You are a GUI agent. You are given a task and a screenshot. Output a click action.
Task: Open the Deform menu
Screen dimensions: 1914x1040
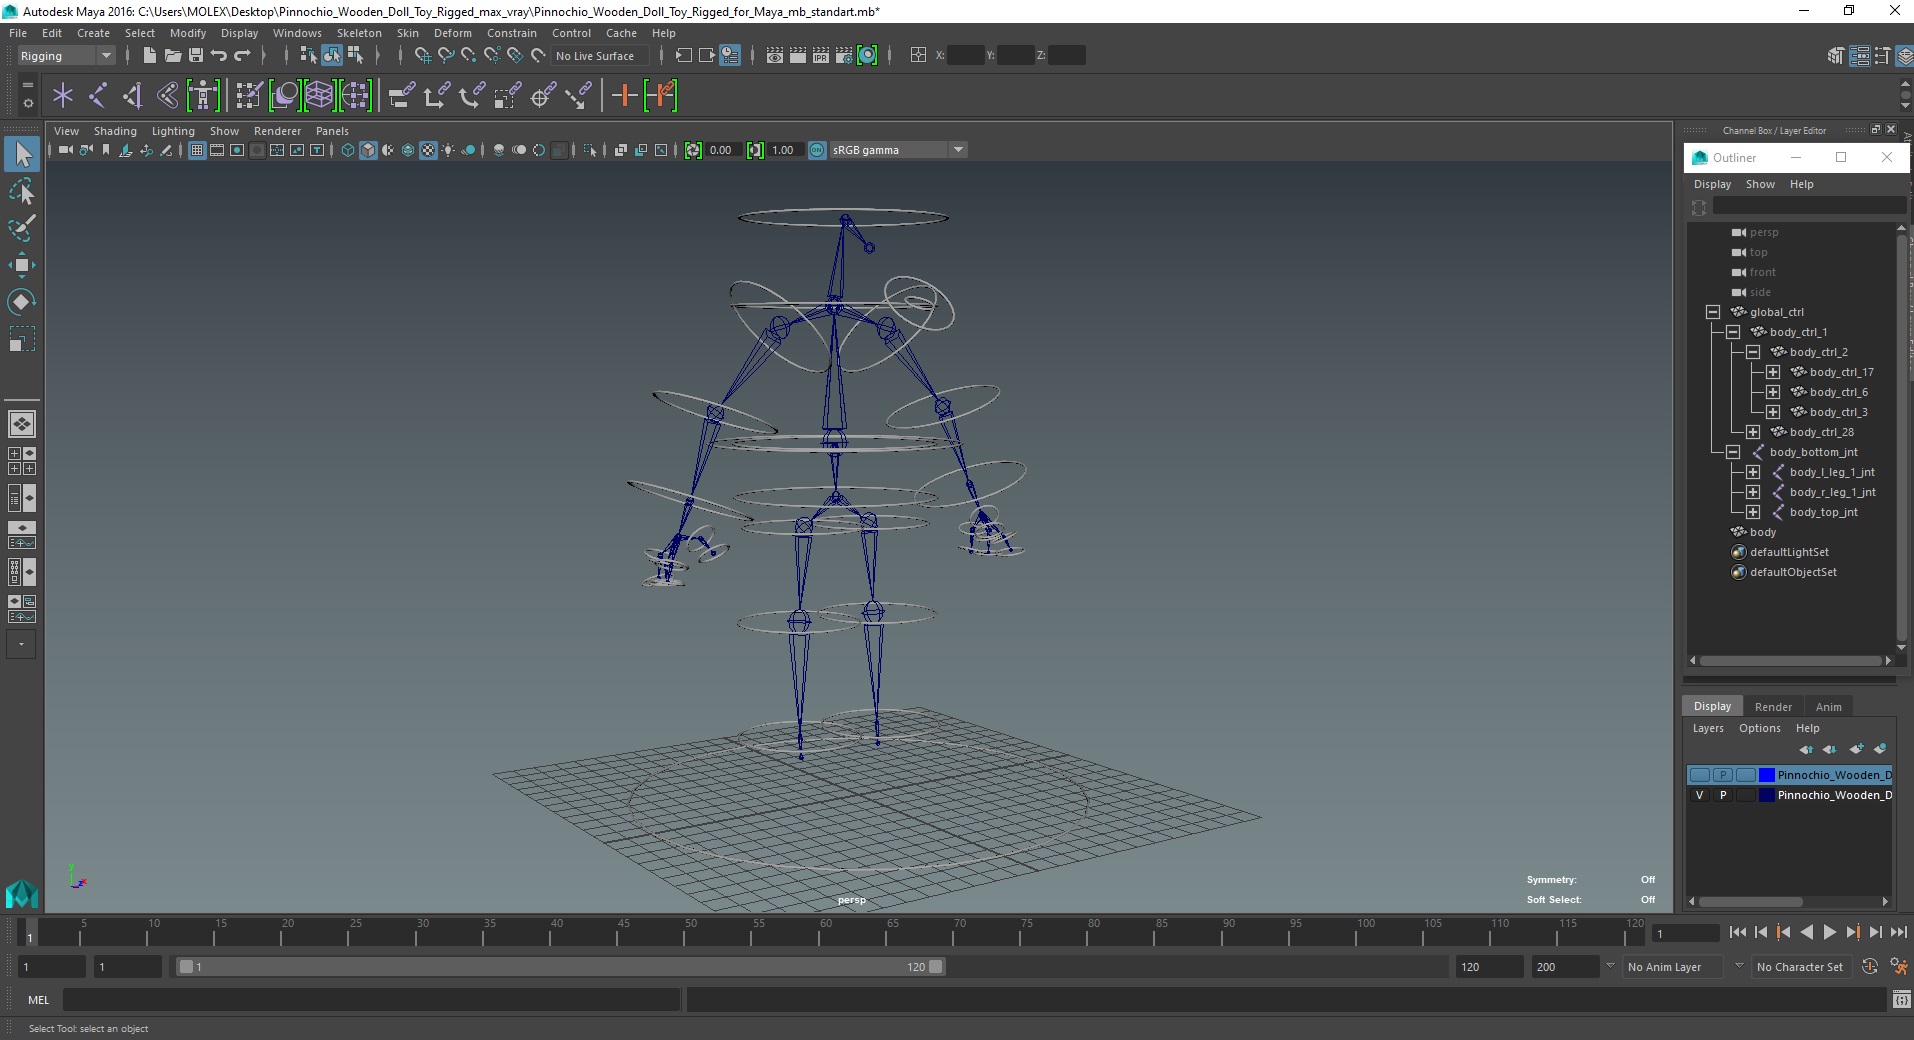(x=452, y=33)
